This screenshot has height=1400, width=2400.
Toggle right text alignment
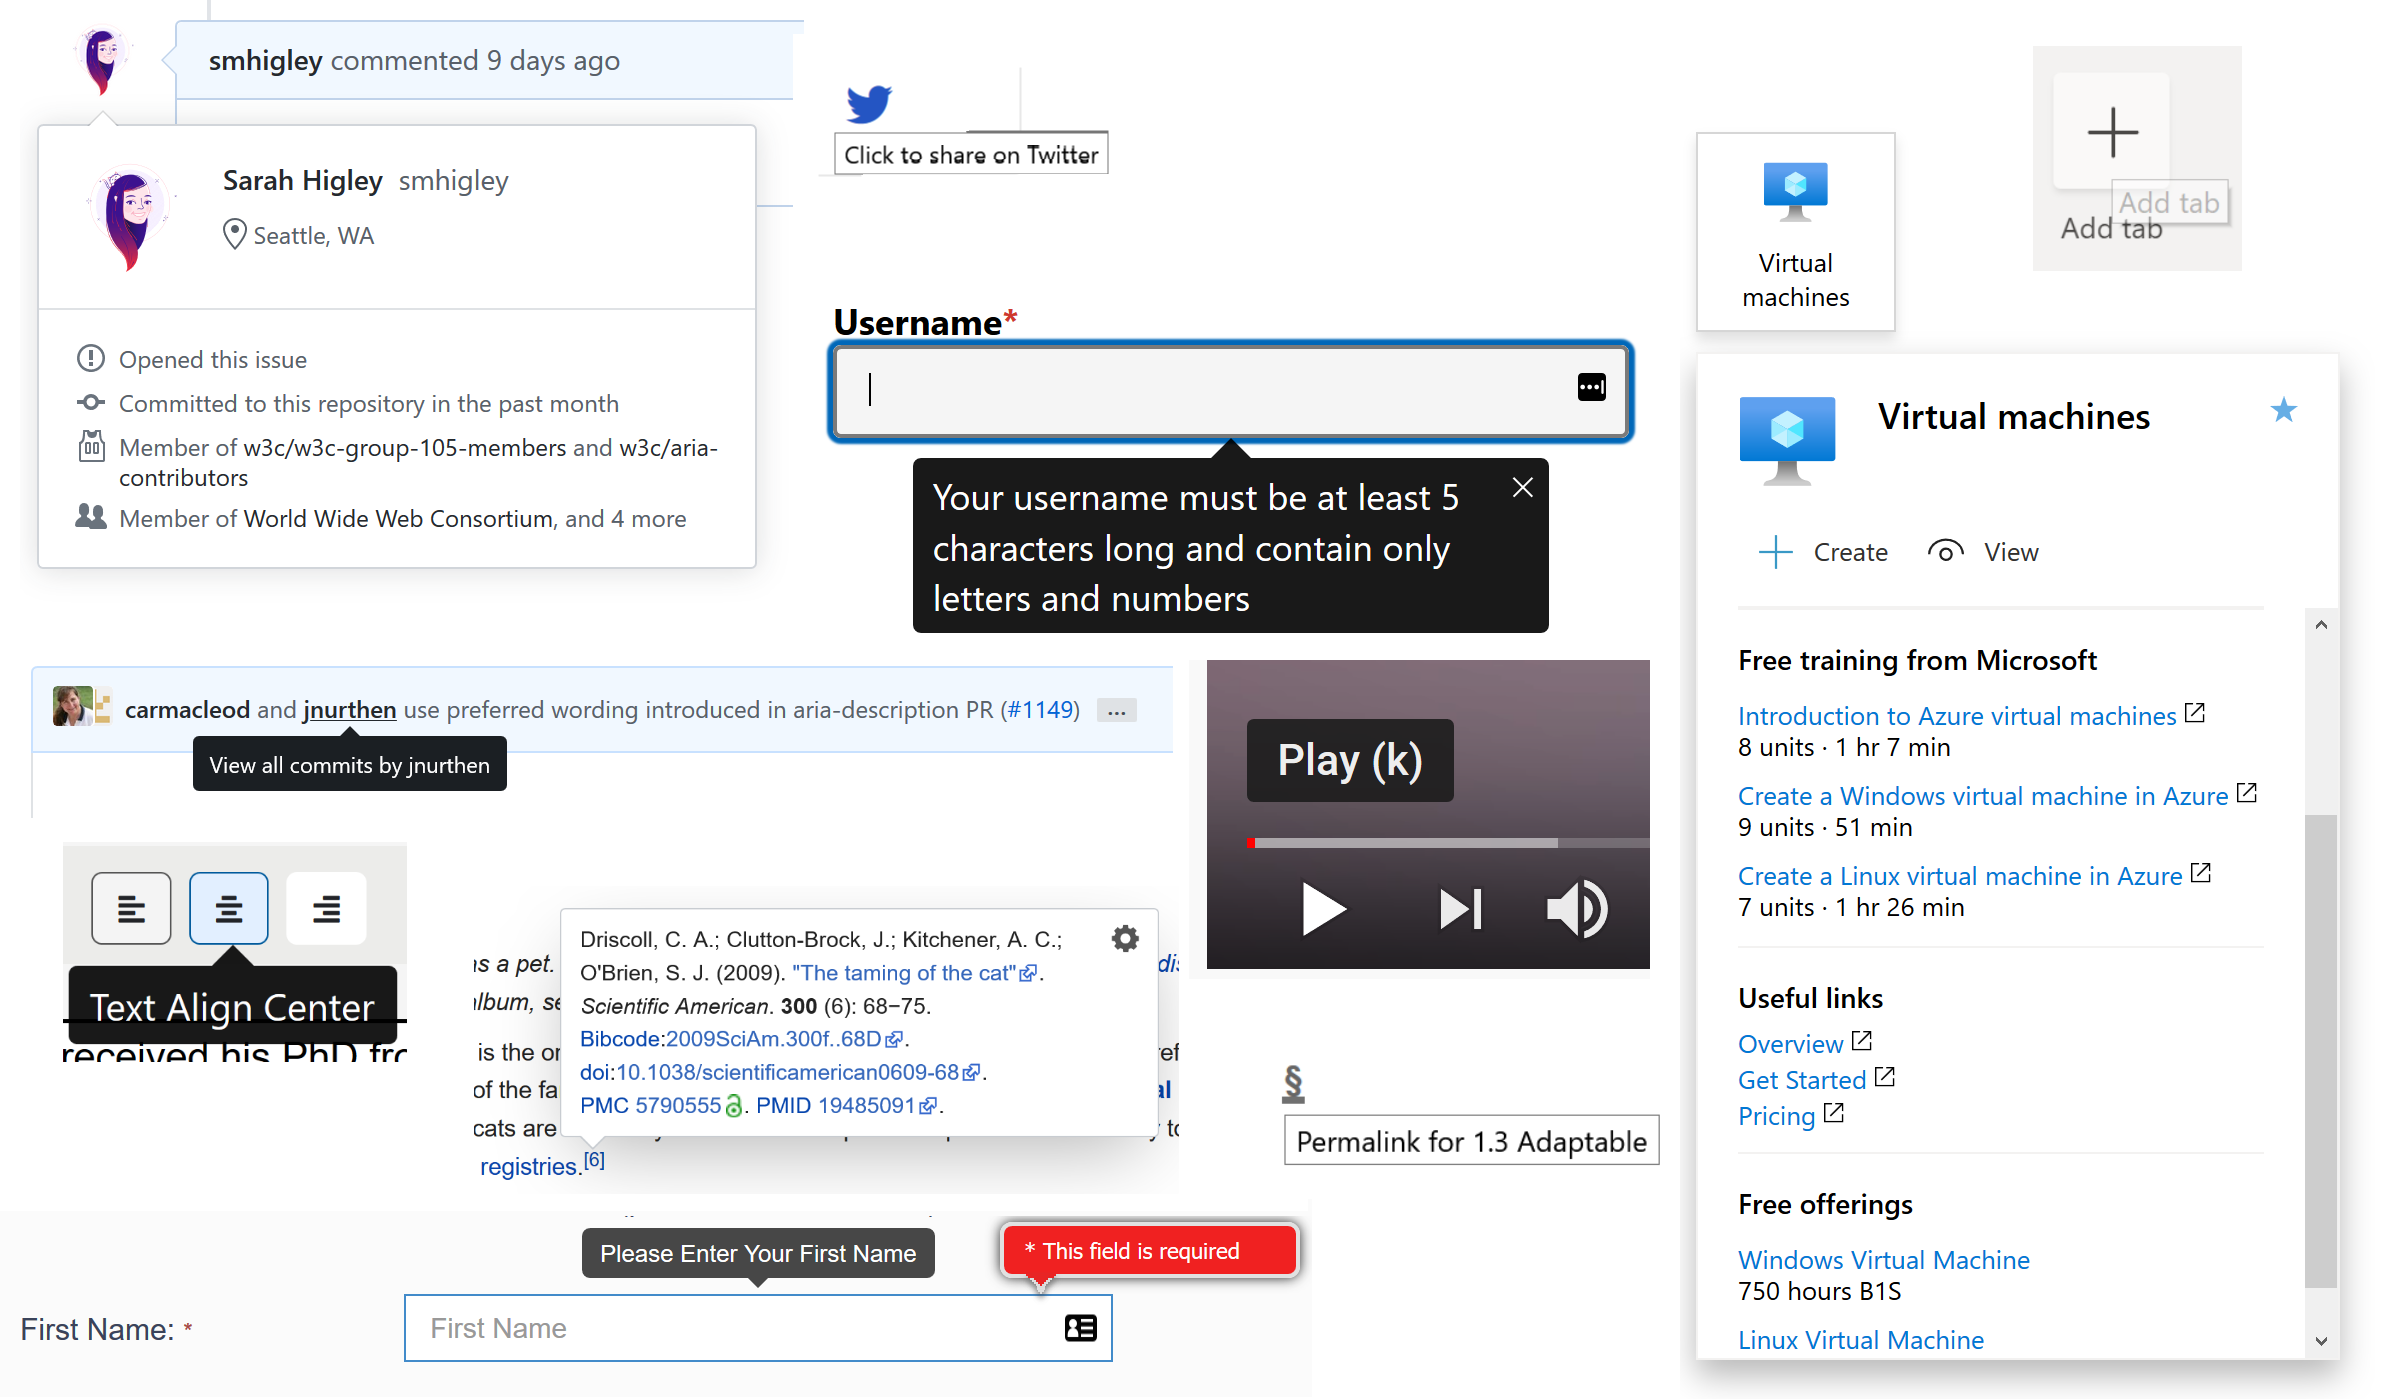pos(326,908)
